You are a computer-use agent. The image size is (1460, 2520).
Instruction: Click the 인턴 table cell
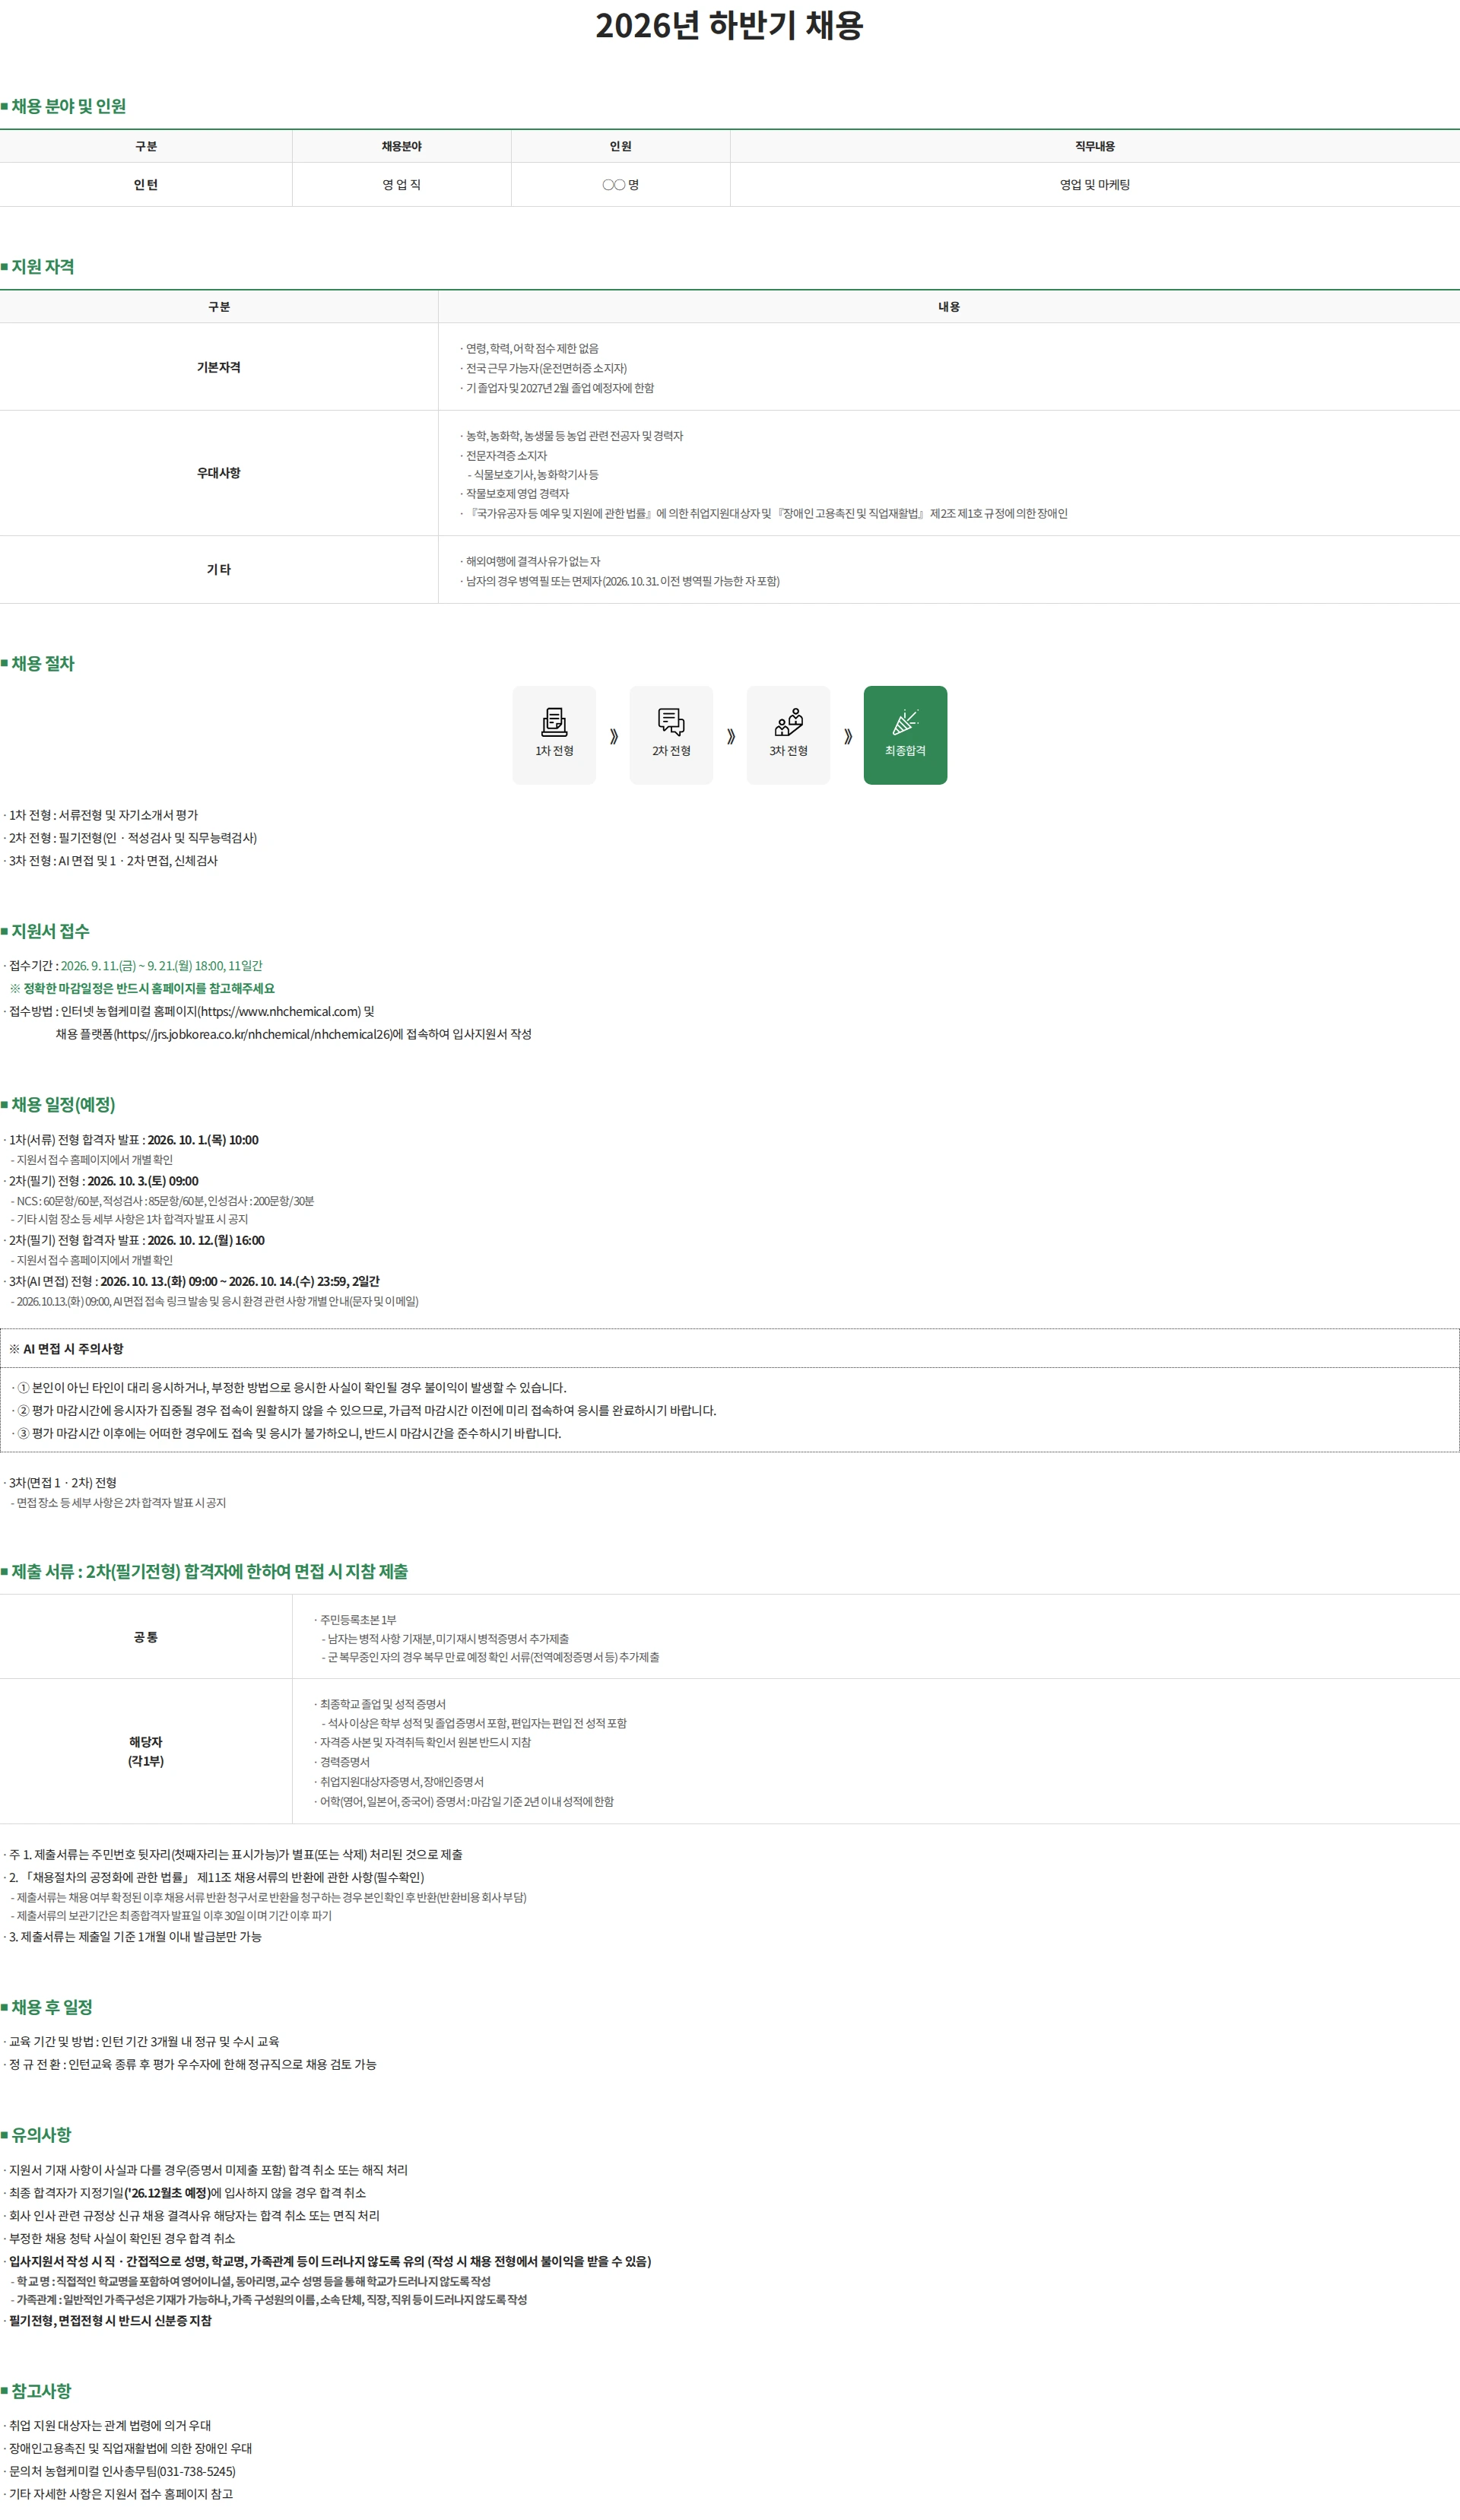pyautogui.click(x=146, y=185)
